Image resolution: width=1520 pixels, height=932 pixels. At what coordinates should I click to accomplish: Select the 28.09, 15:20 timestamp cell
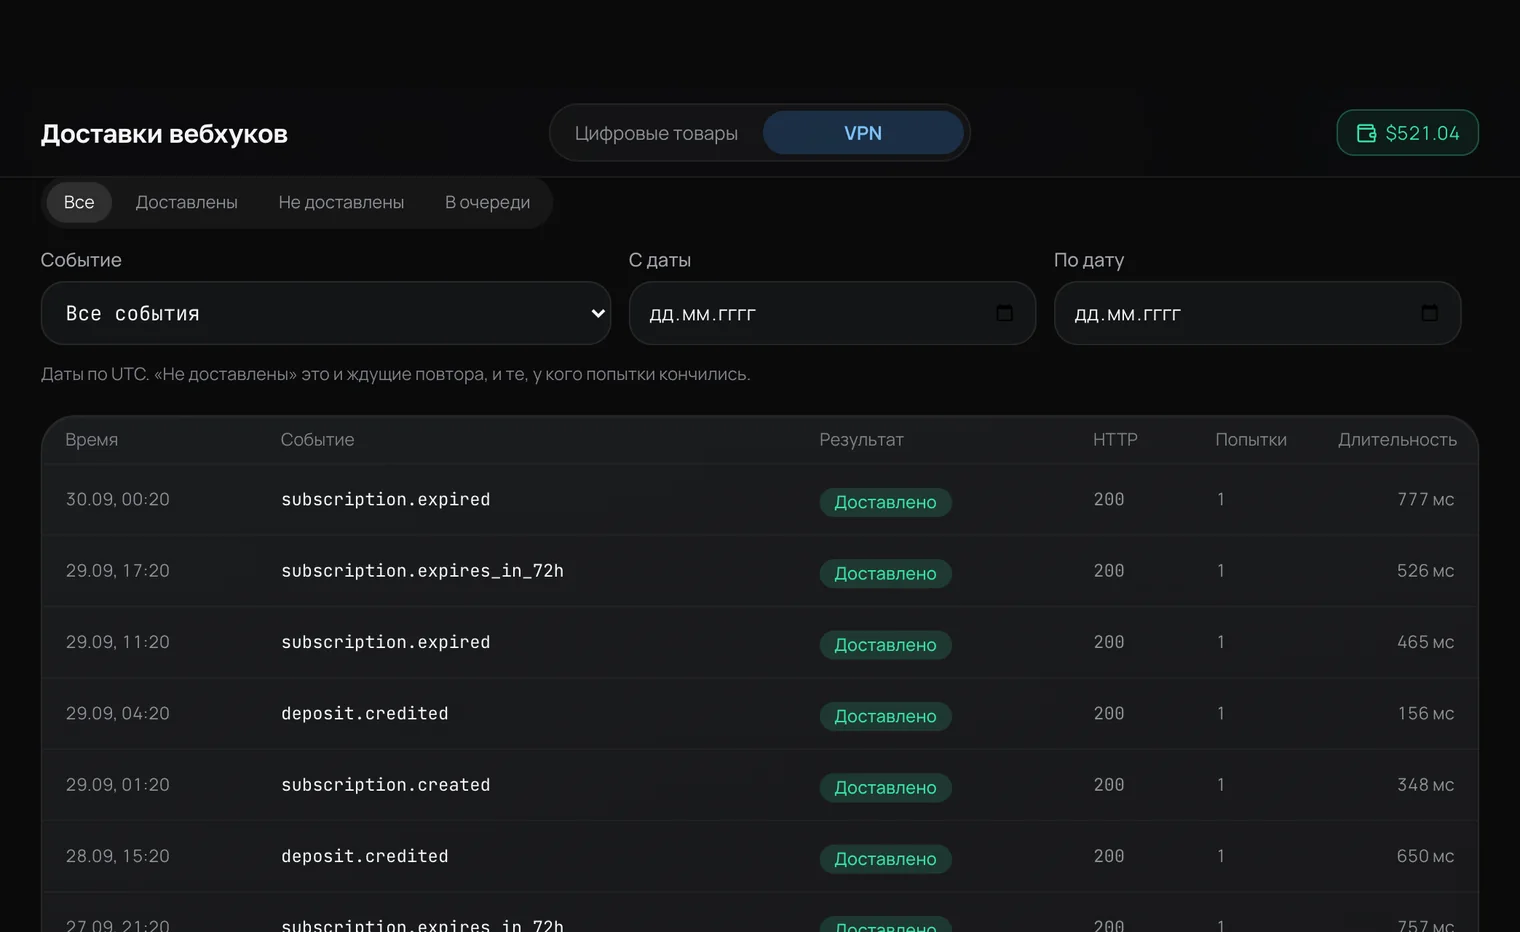tap(118, 856)
